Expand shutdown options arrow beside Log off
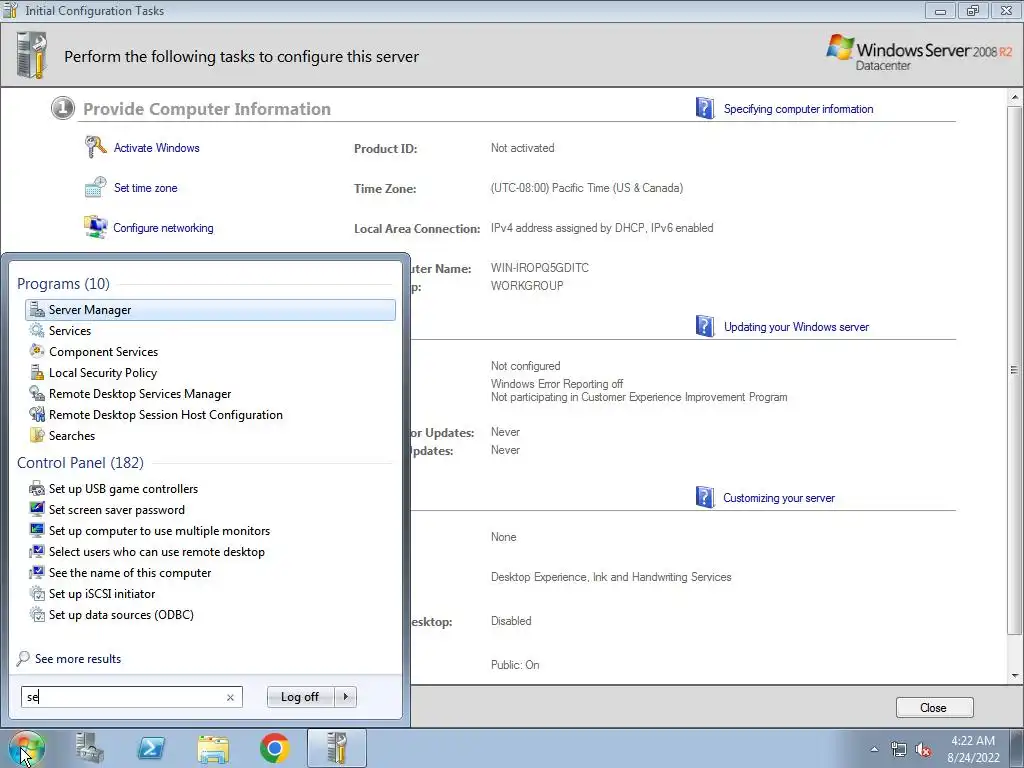Viewport: 1024px width, 768px height. [345, 697]
